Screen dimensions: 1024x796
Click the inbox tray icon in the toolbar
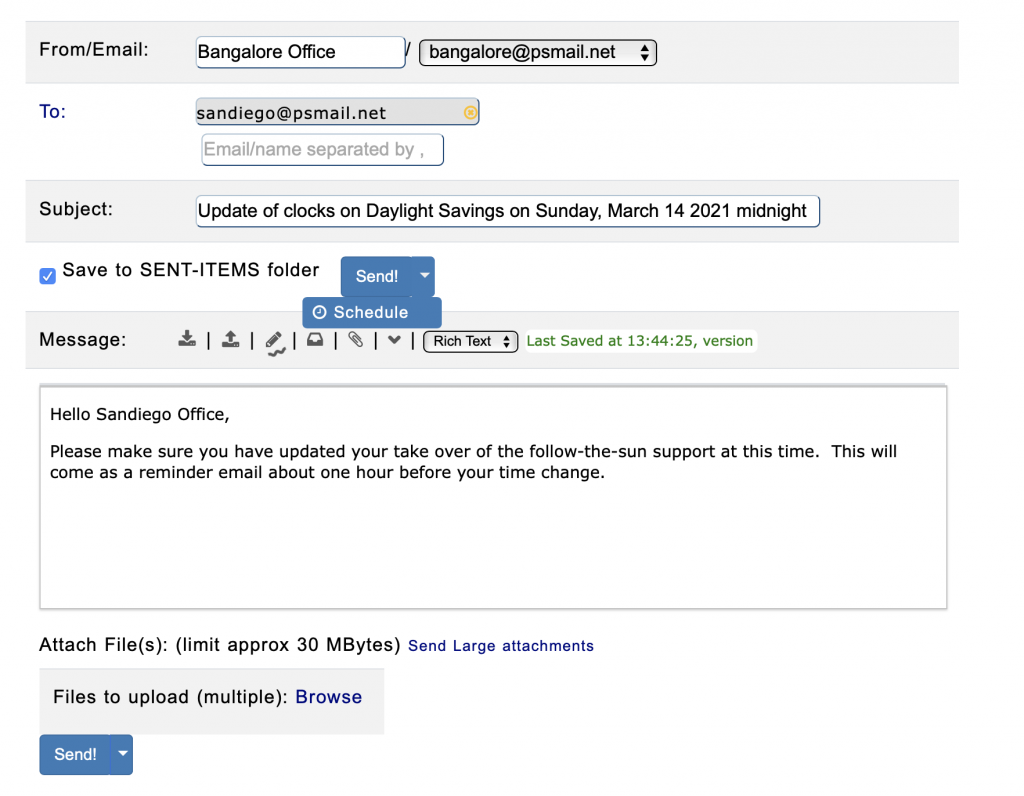[x=315, y=340]
